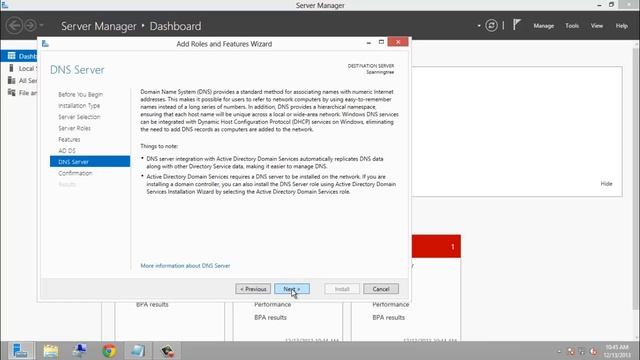Click Performance in the right dashboard tile
The width and height of the screenshot is (640, 360).
click(x=391, y=304)
